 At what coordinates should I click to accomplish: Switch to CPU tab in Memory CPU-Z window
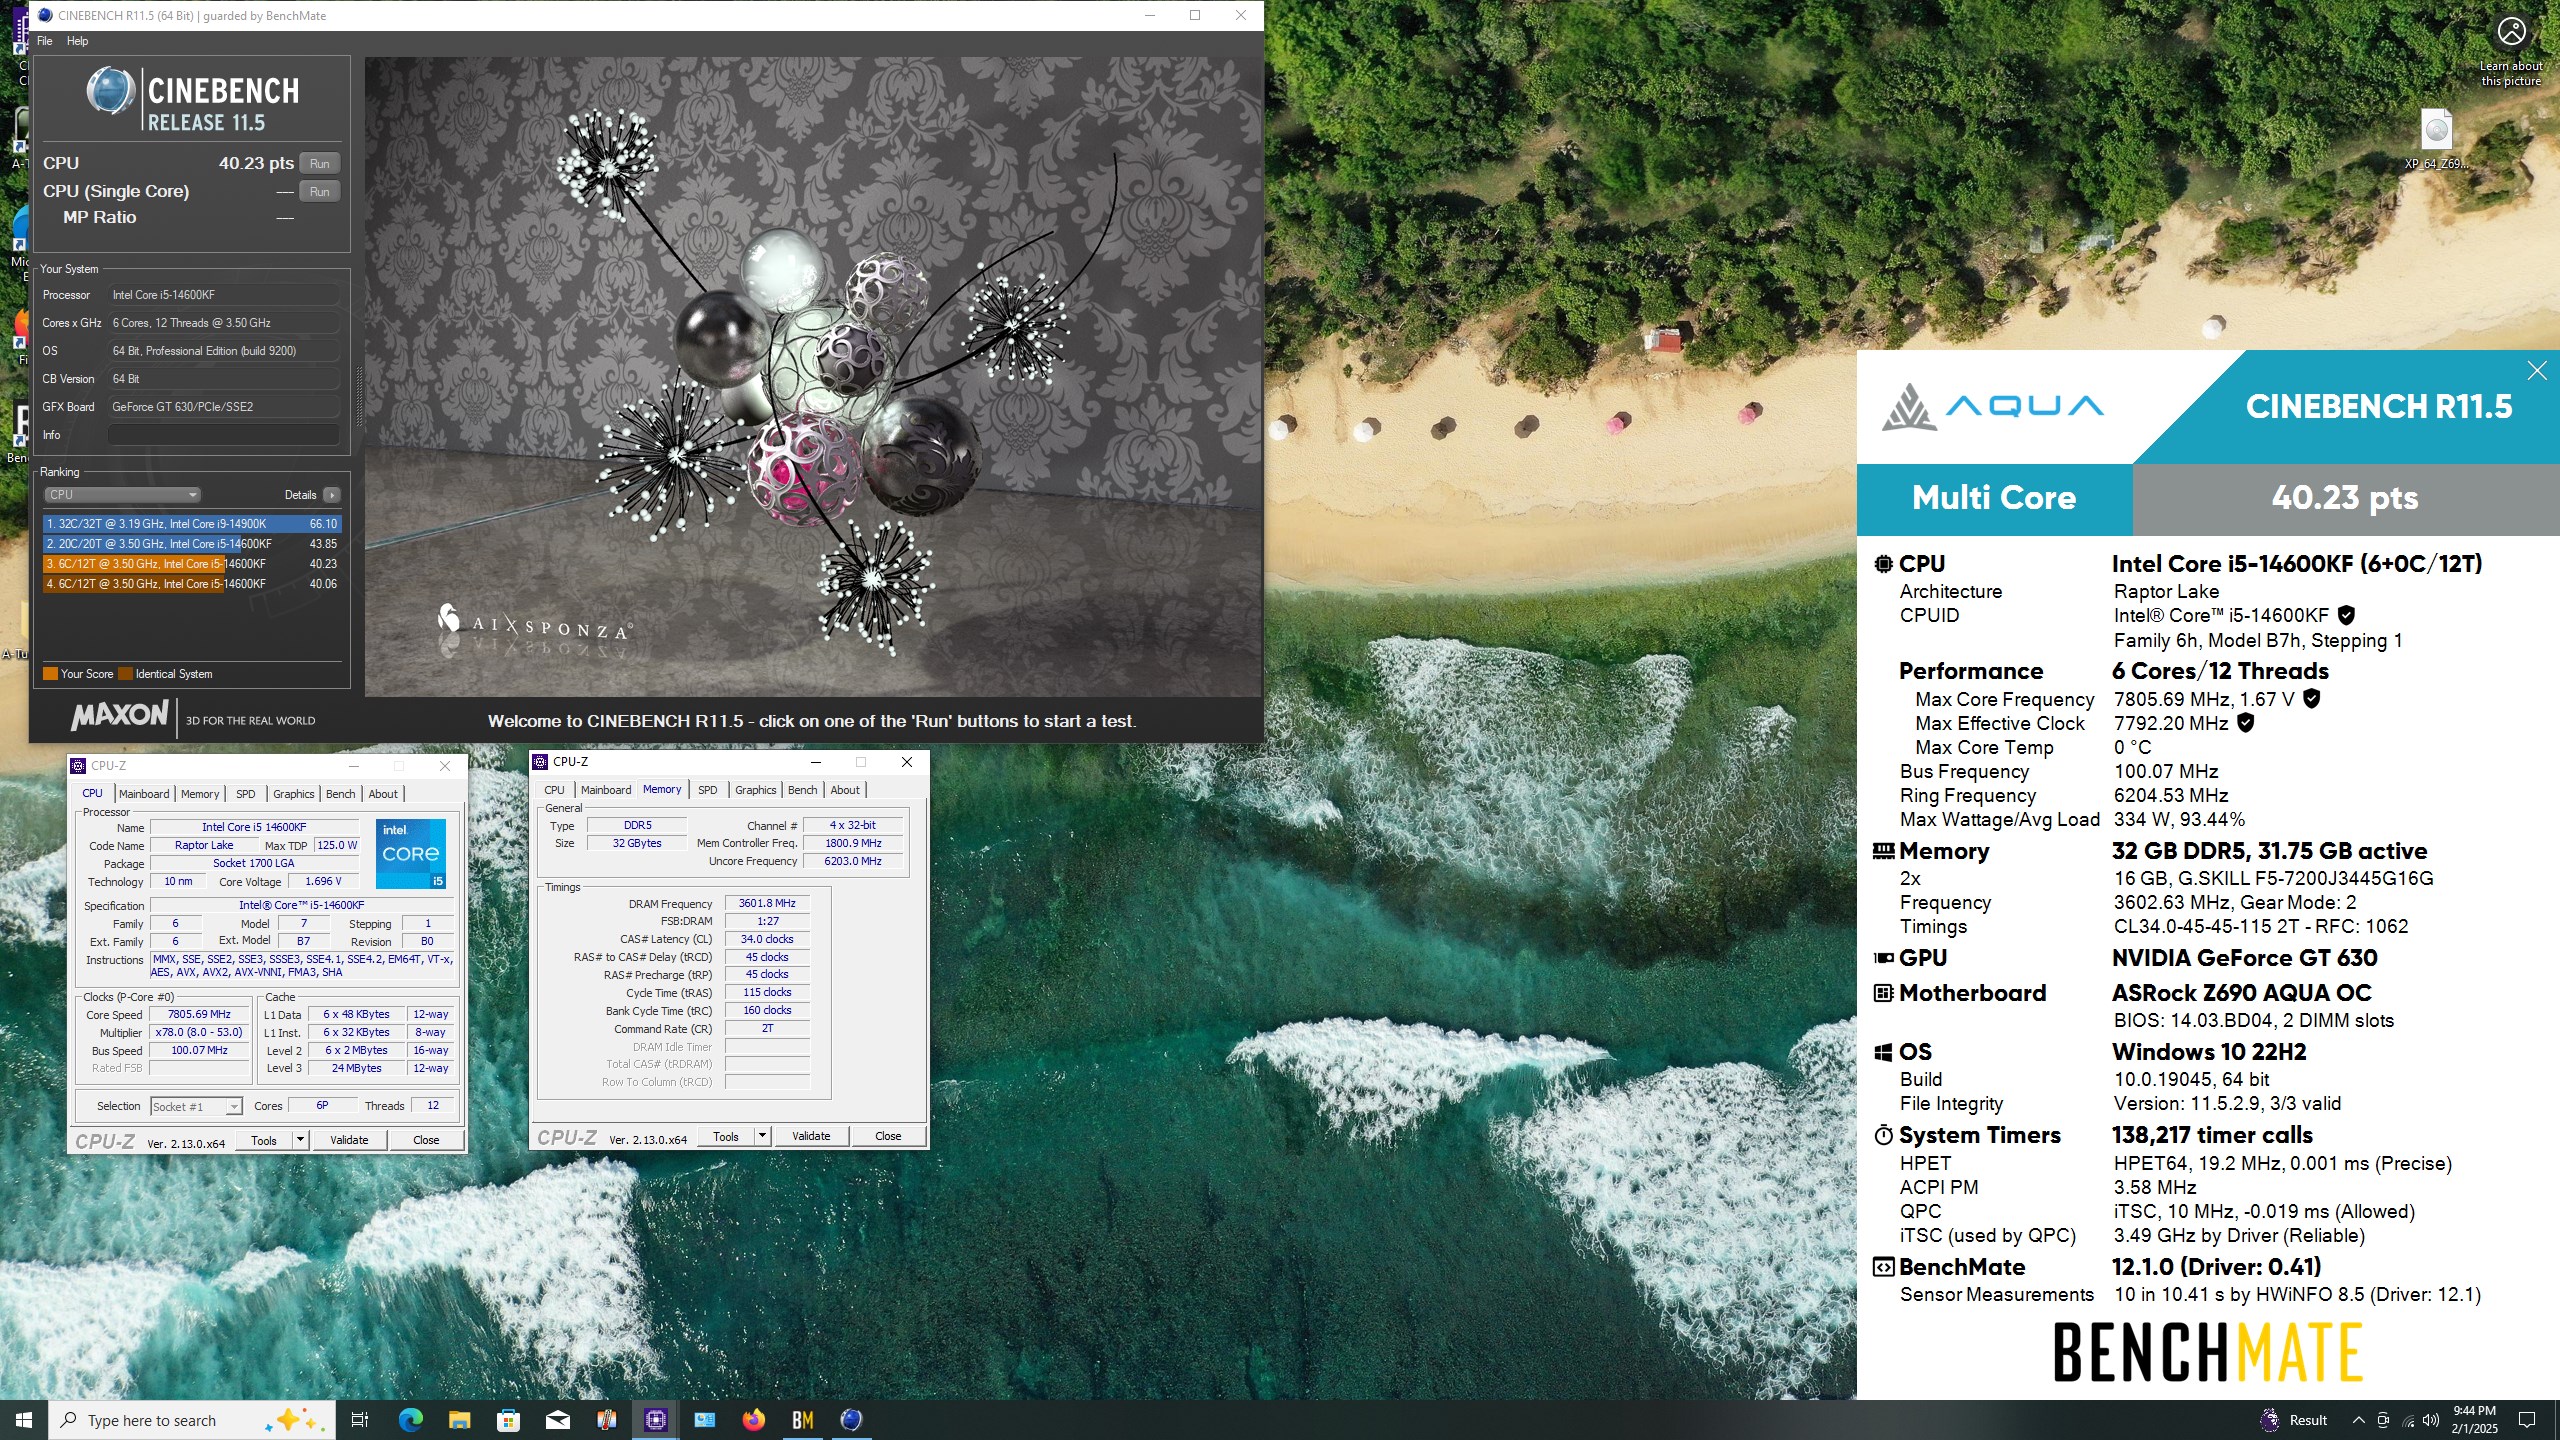coord(554,790)
